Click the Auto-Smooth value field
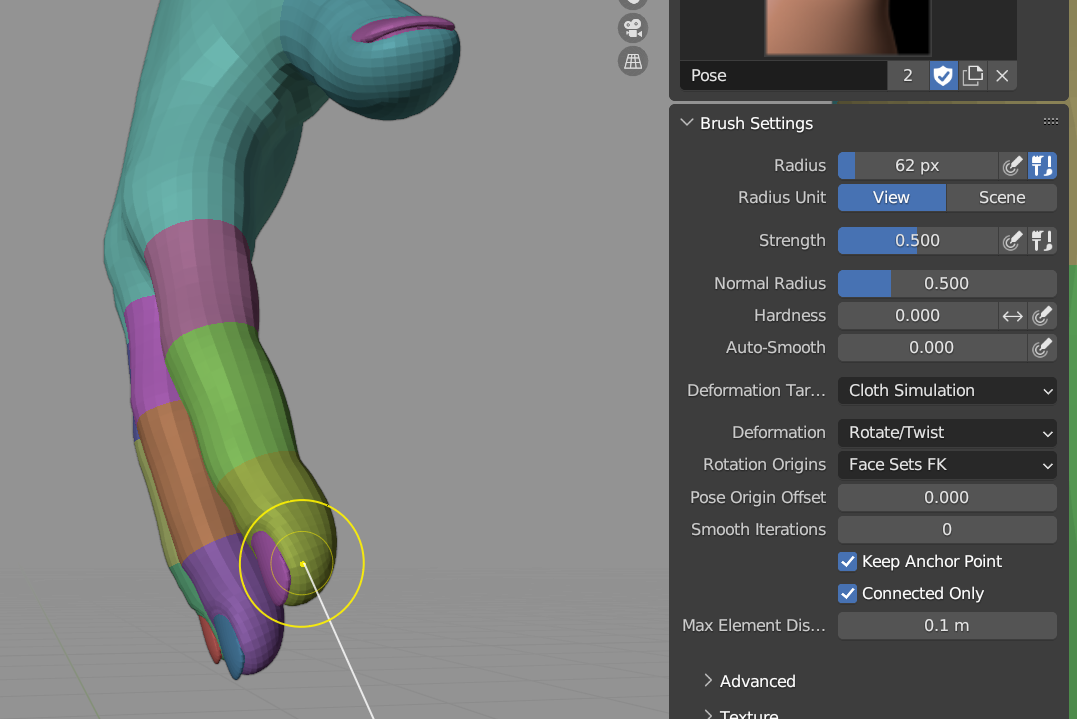Image resolution: width=1077 pixels, height=719 pixels. coord(932,347)
